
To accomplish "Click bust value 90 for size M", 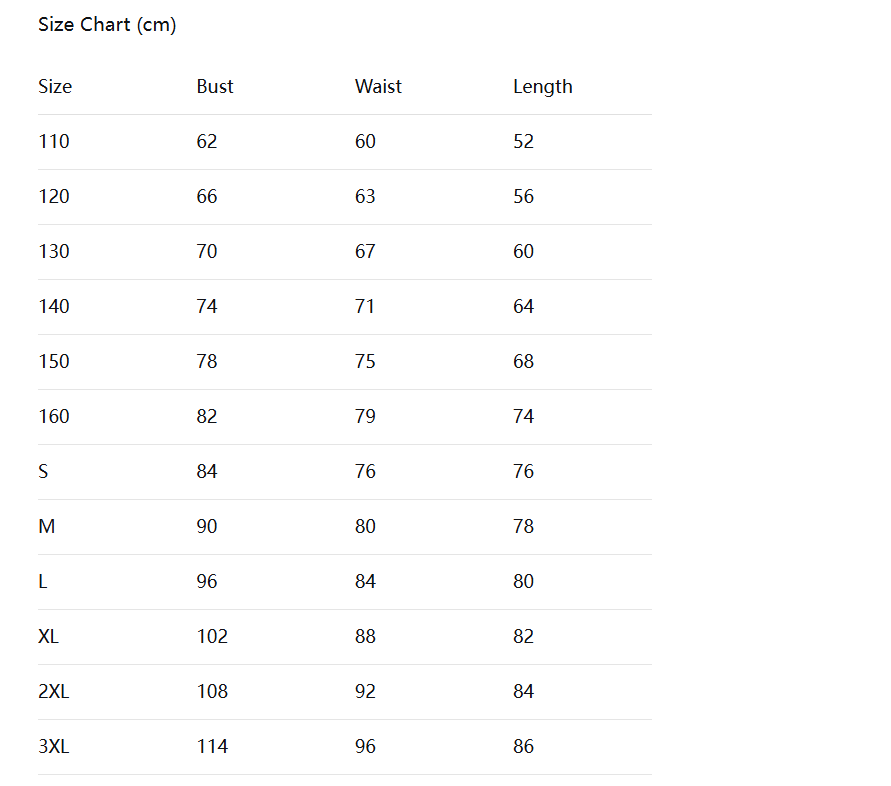I will point(207,526).
